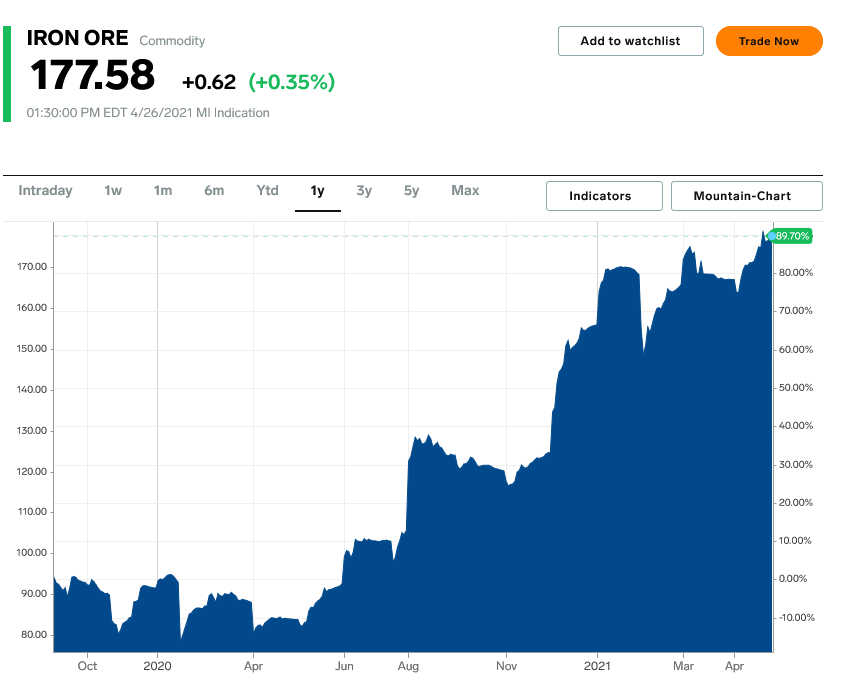The width and height of the screenshot is (850, 687).
Task: Show Max historical range
Action: (x=465, y=190)
